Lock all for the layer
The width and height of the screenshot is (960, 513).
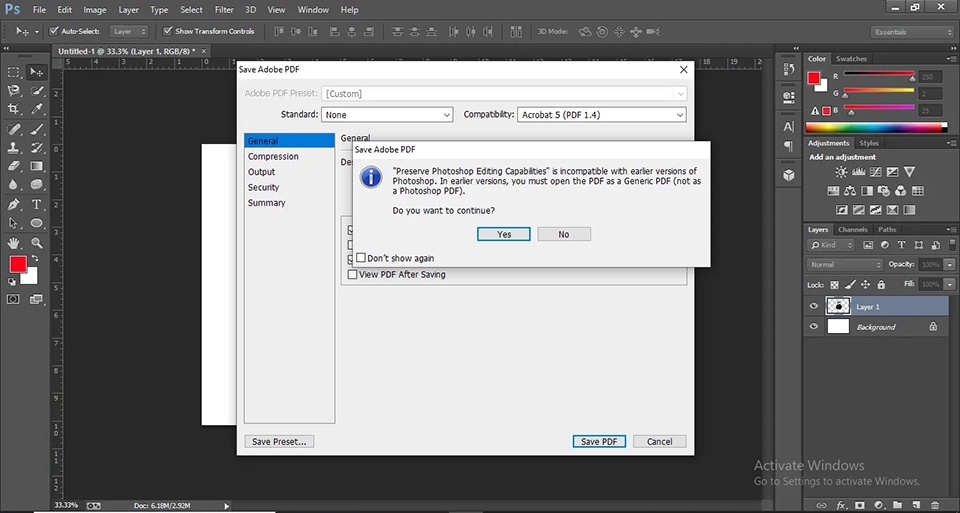[881, 285]
